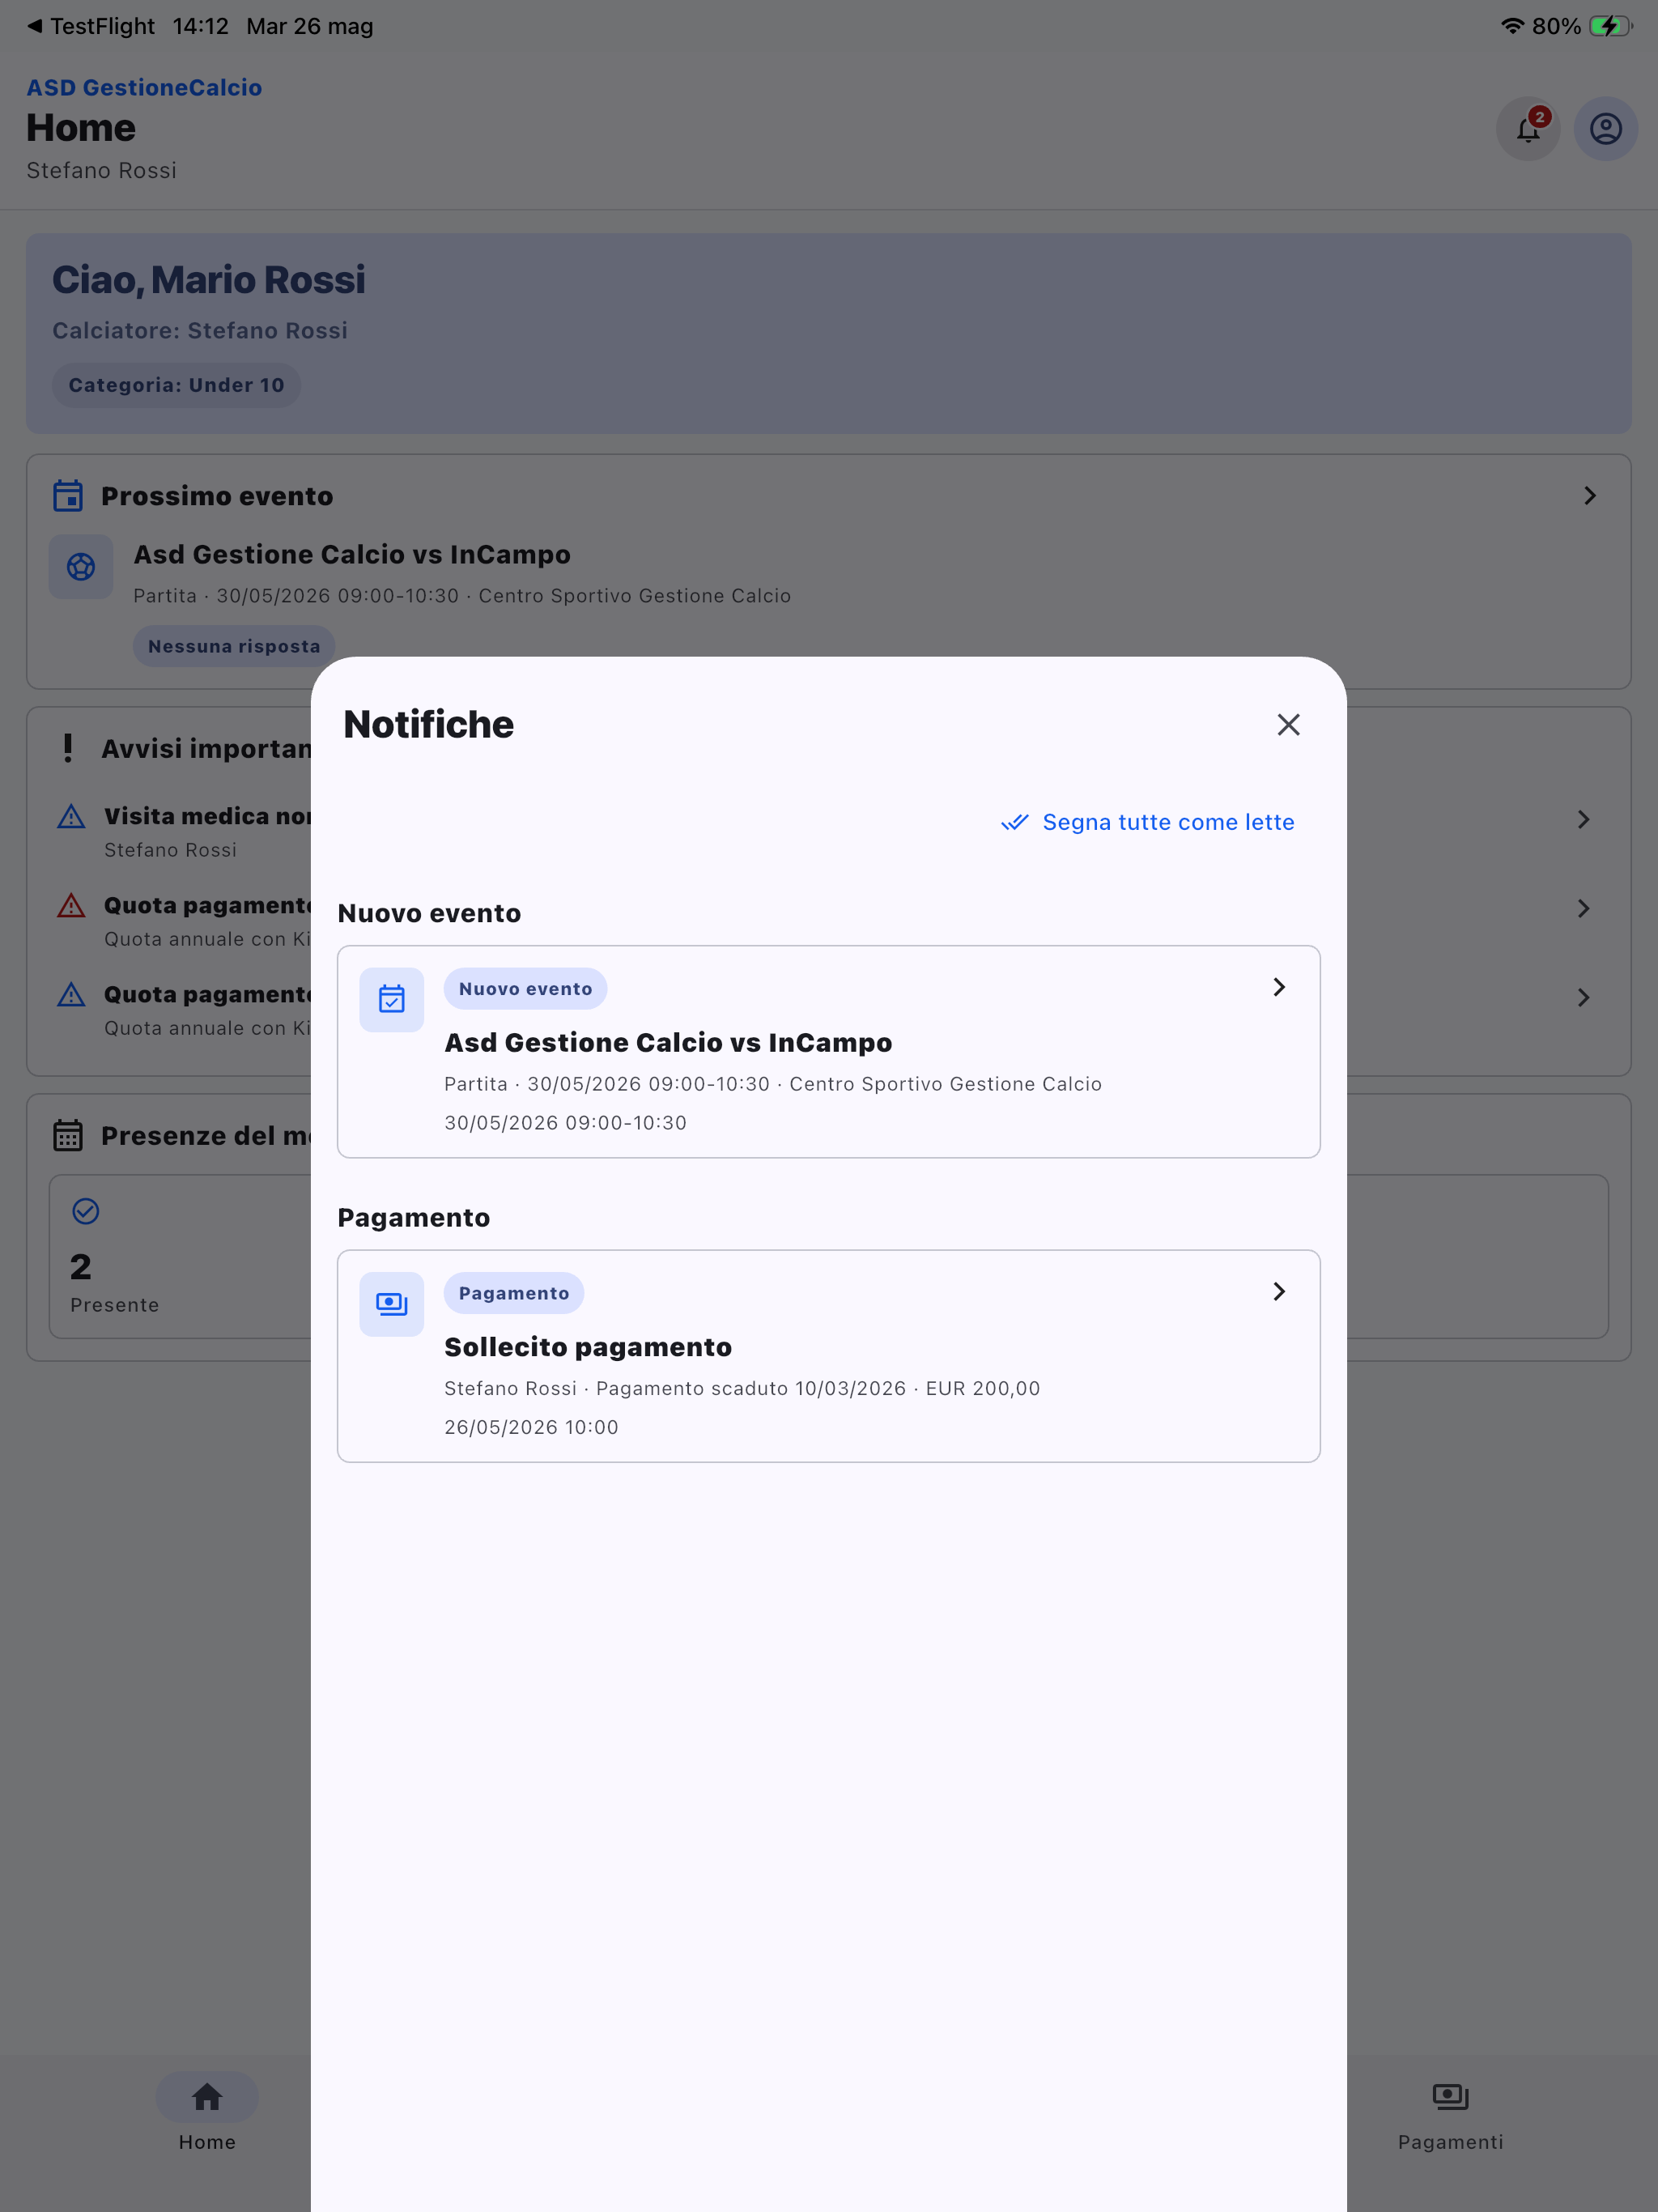1658x2212 pixels.
Task: Click the calendar icon next to Prossimo evento
Action: coord(68,496)
